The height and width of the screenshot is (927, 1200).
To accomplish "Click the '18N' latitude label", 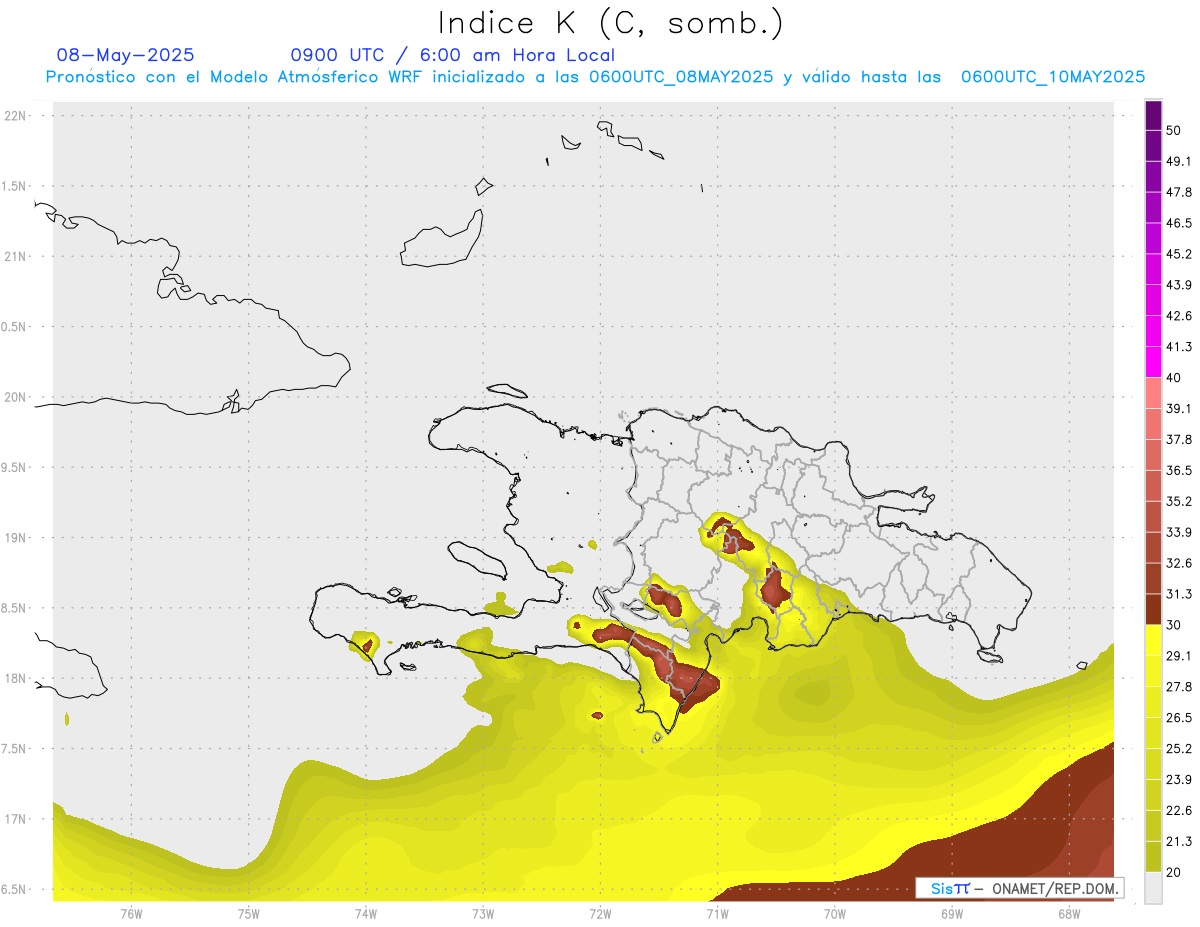I will tap(16, 679).
